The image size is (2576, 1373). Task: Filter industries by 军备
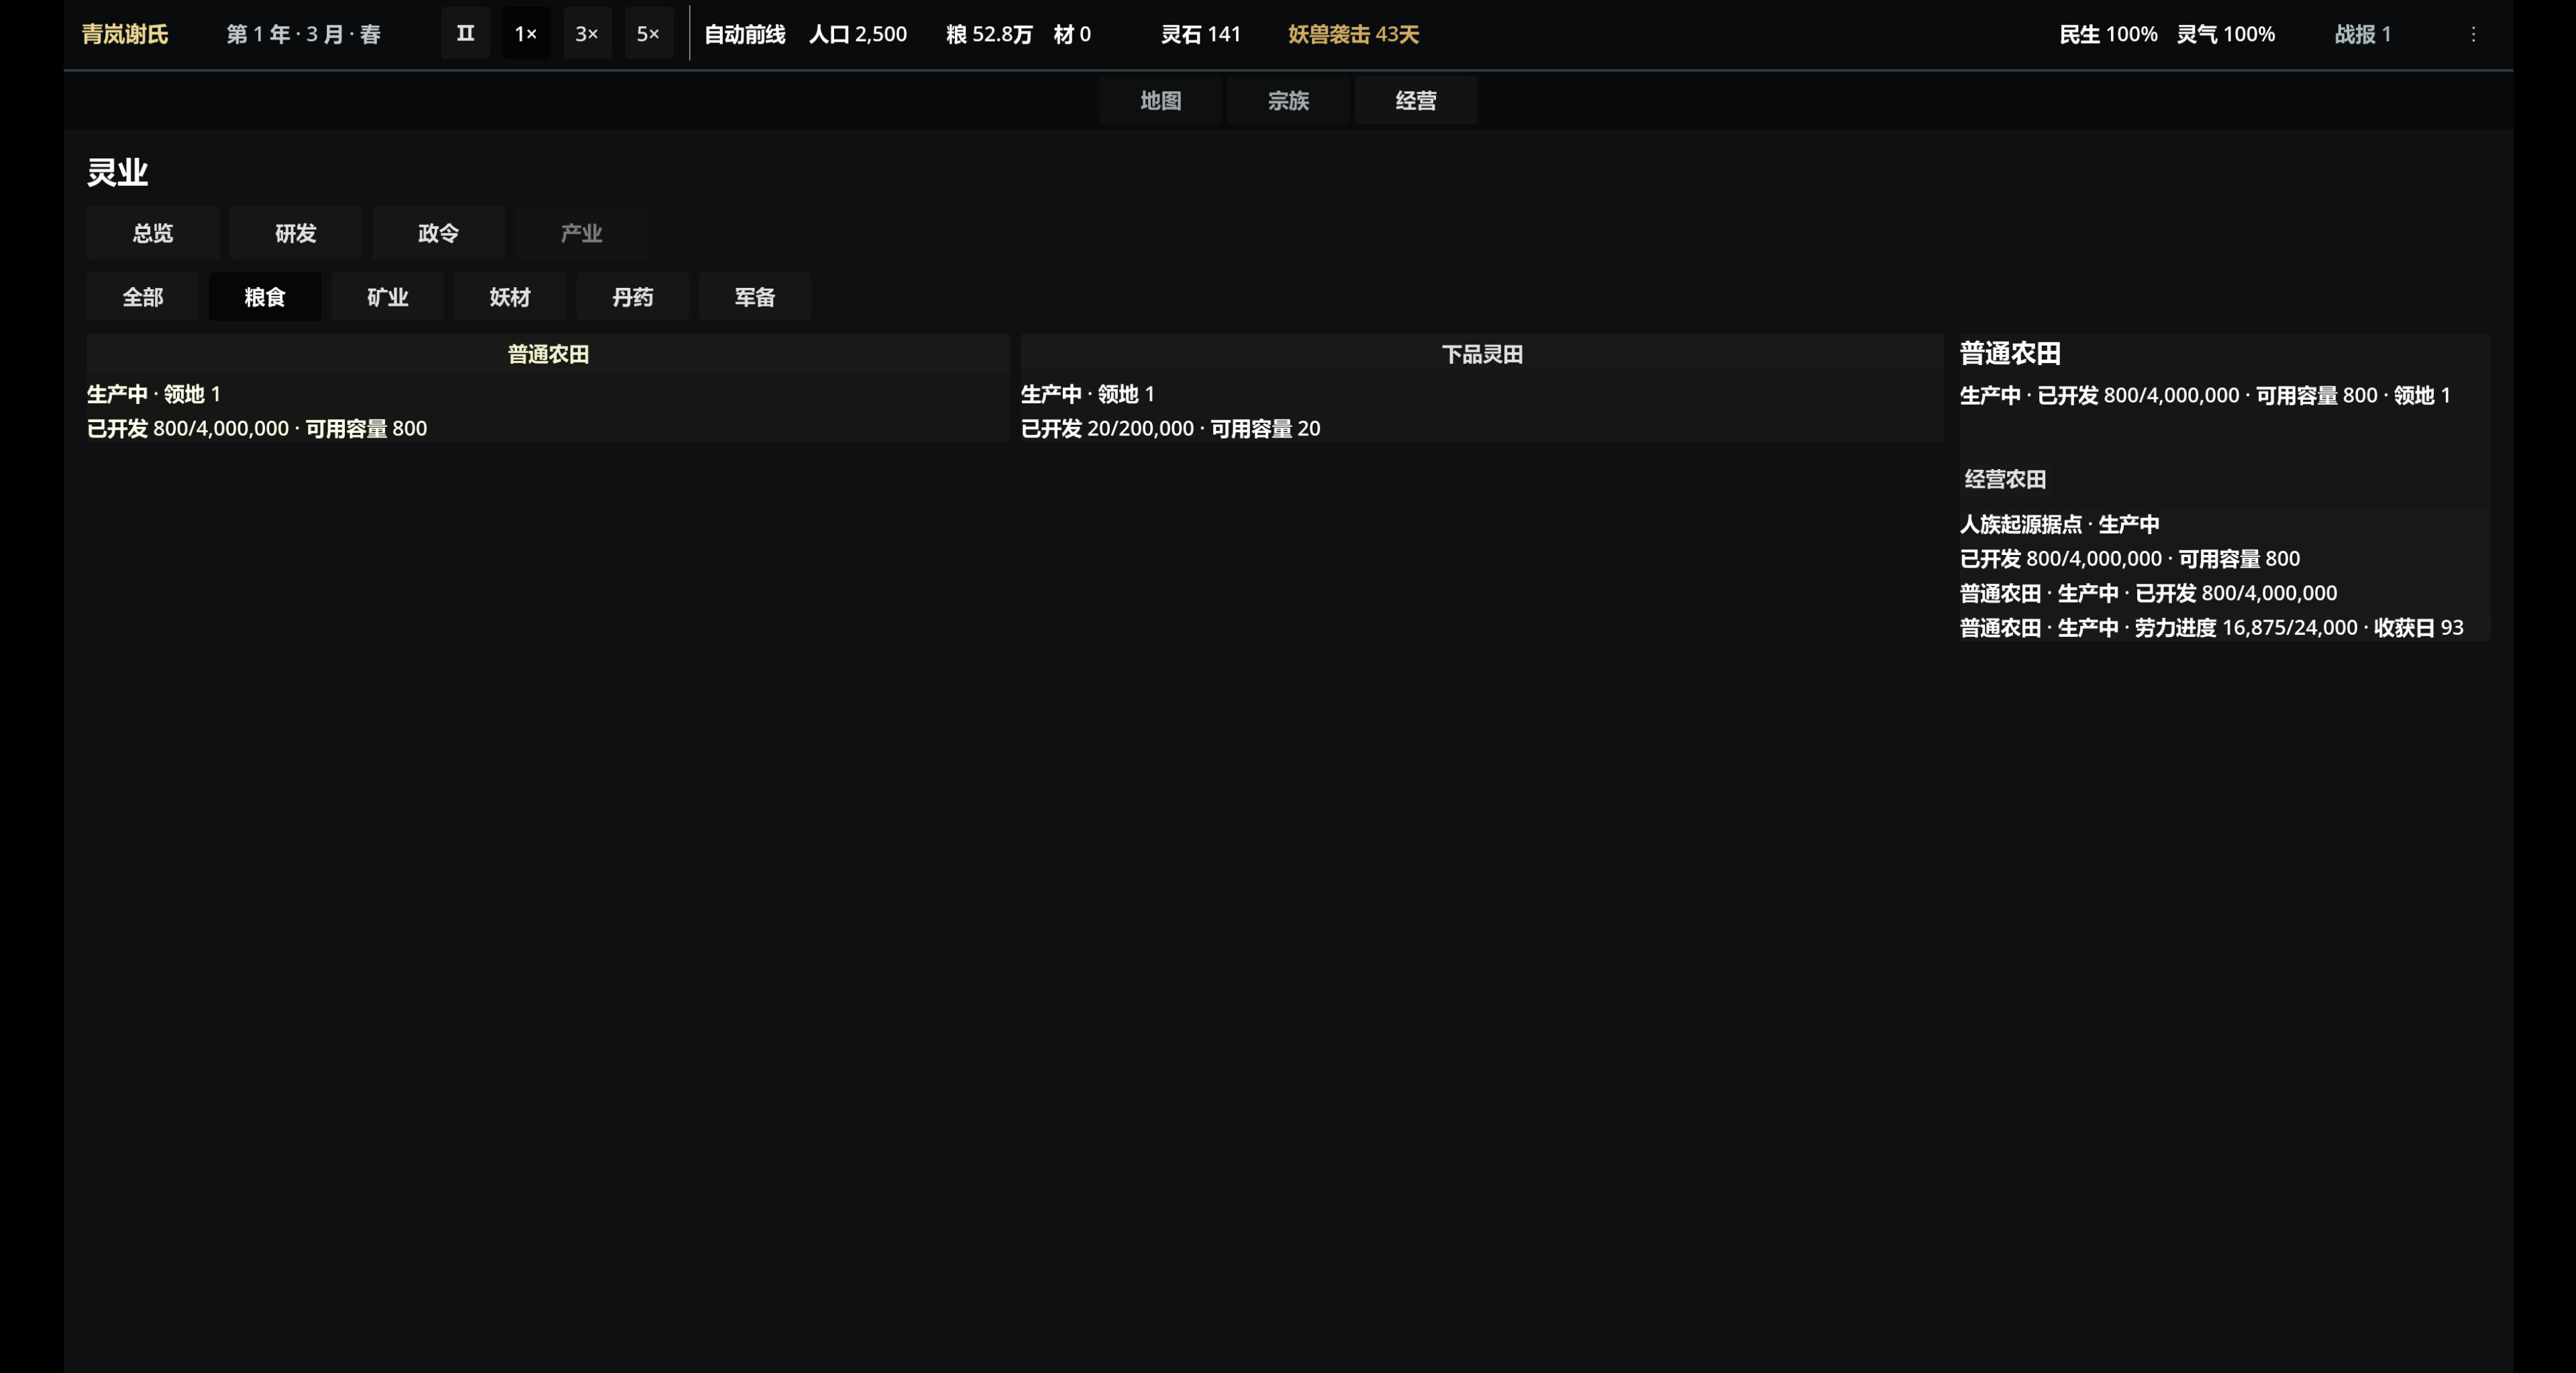tap(755, 297)
